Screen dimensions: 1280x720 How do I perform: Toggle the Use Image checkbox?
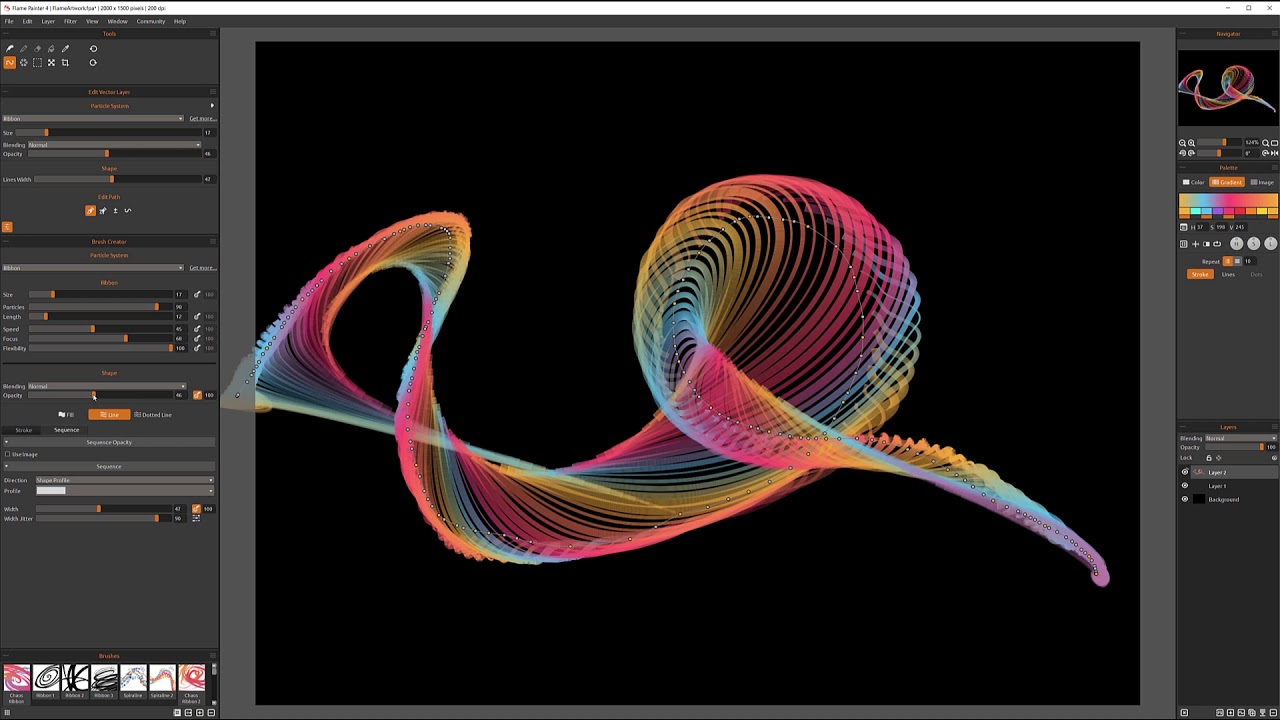tap(7, 454)
